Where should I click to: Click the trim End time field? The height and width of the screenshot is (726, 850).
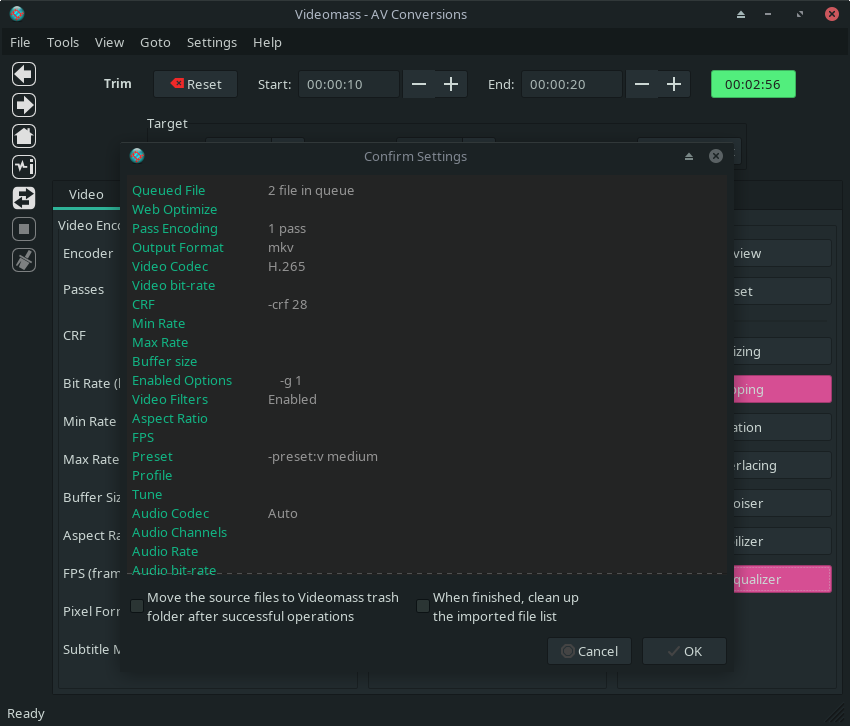[571, 84]
